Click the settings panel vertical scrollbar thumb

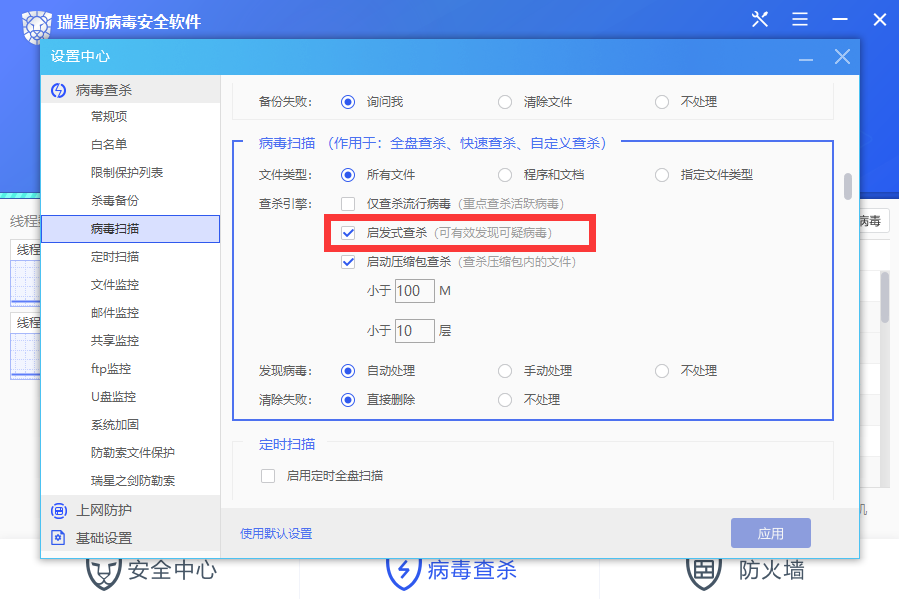click(847, 186)
